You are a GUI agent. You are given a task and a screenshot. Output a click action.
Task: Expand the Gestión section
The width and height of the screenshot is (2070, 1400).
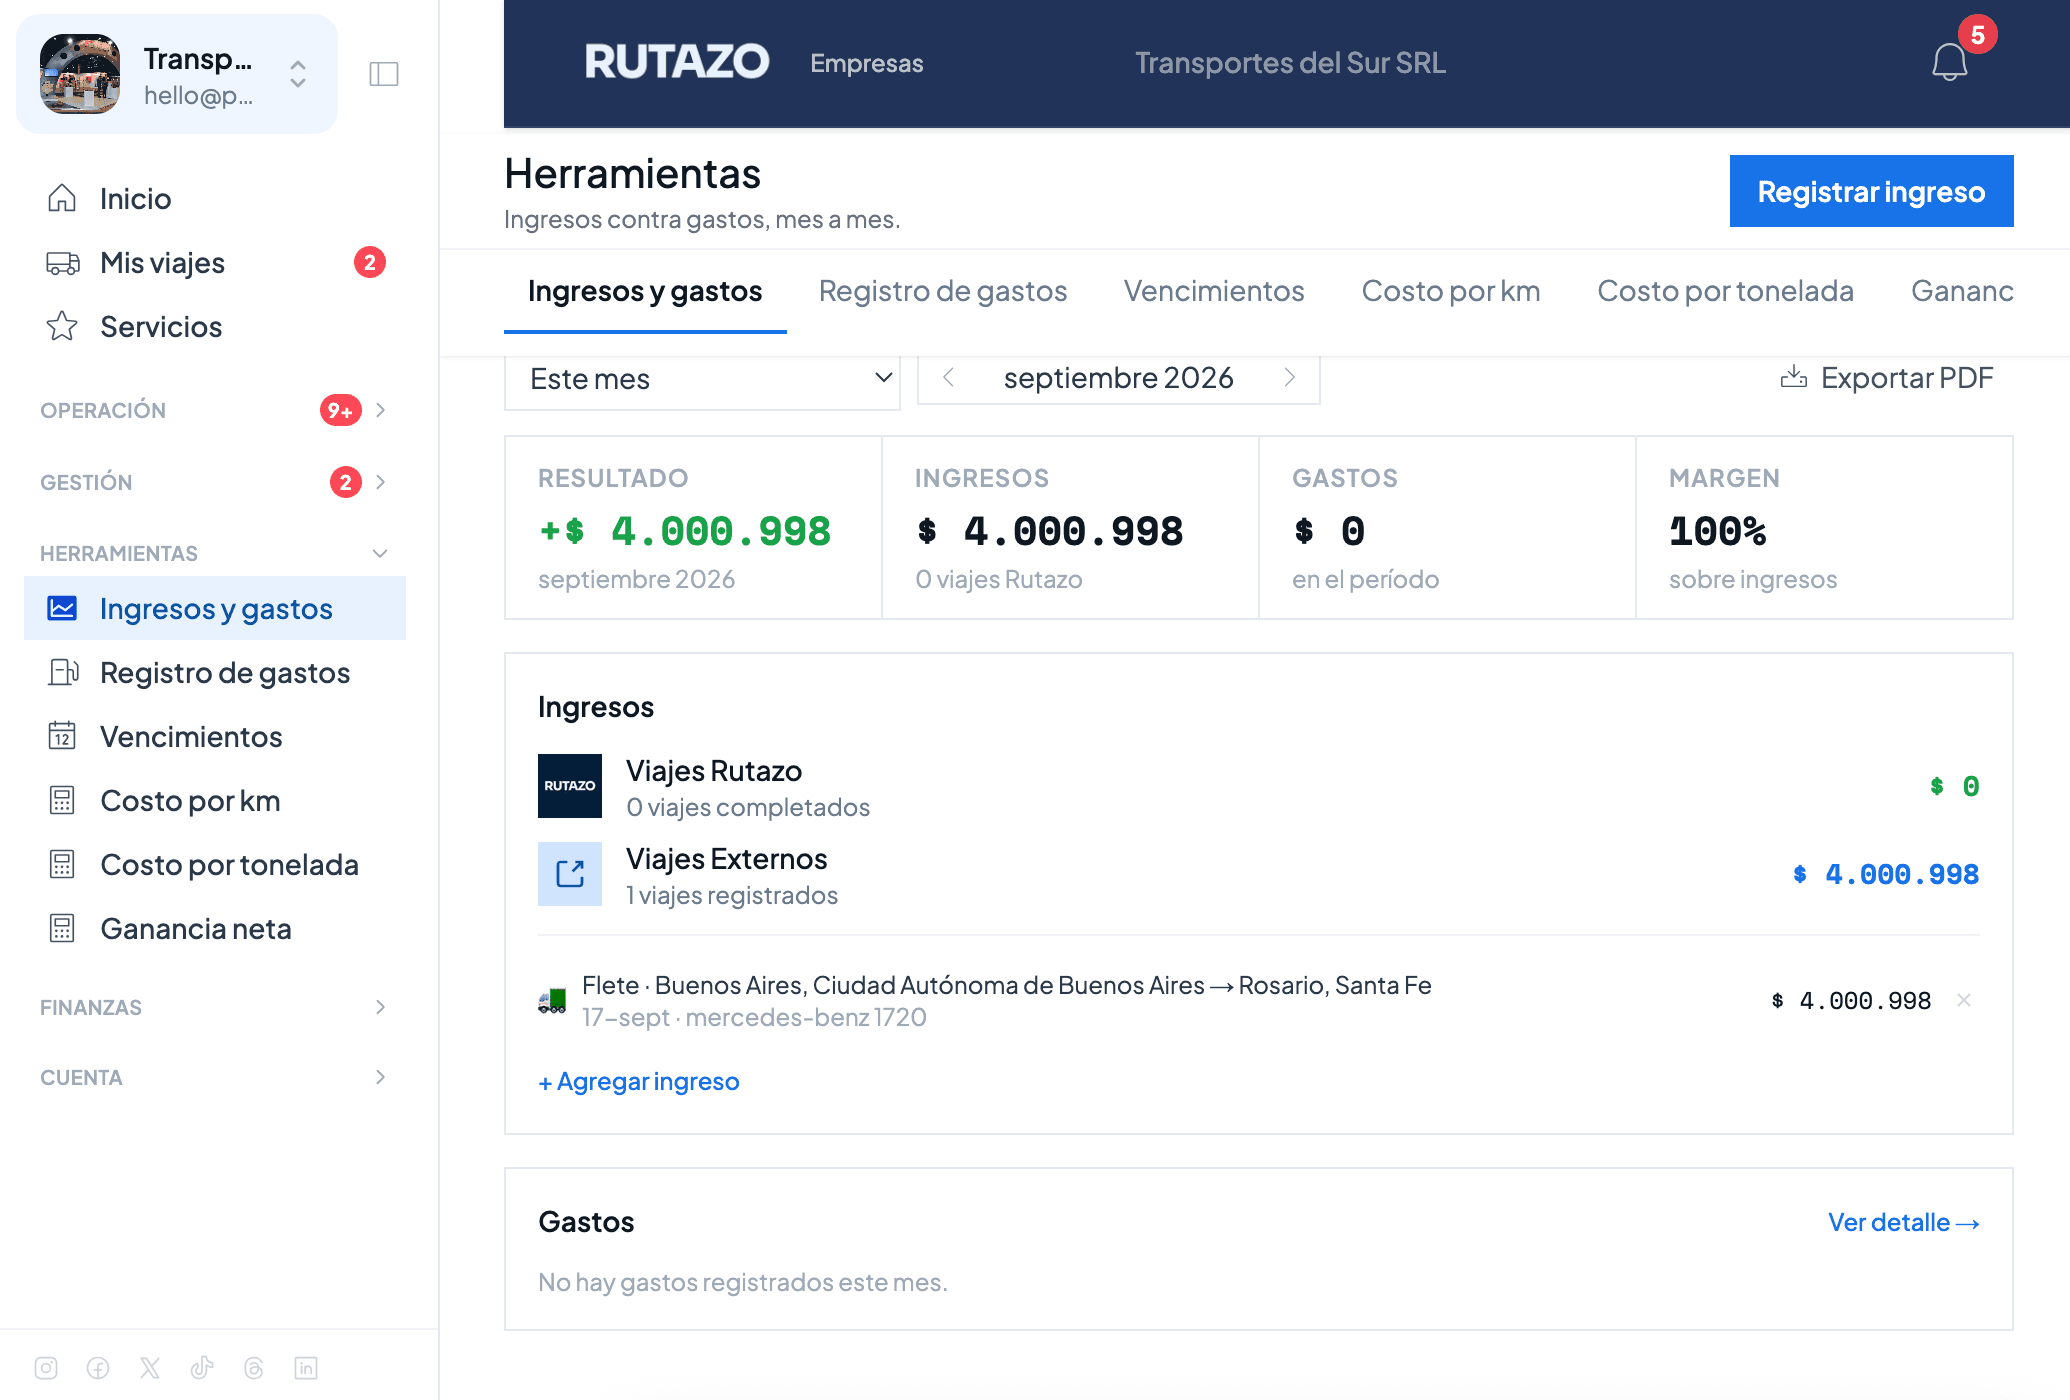(x=213, y=482)
